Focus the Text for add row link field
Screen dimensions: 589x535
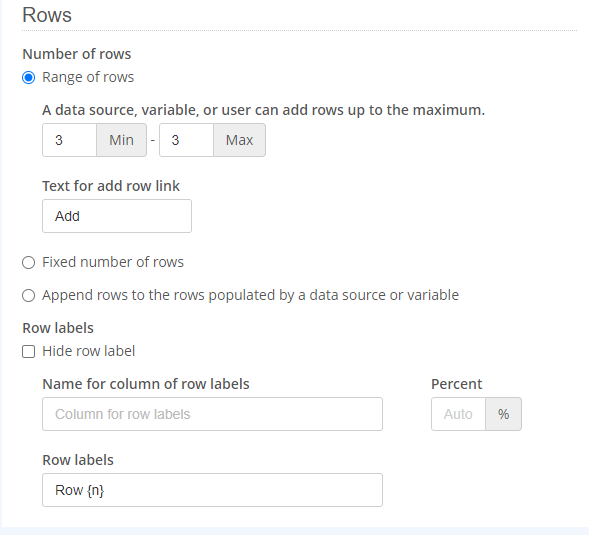[117, 216]
